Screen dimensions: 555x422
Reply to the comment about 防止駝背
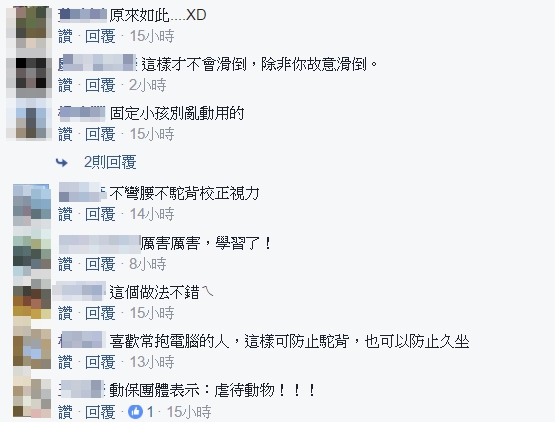[100, 362]
